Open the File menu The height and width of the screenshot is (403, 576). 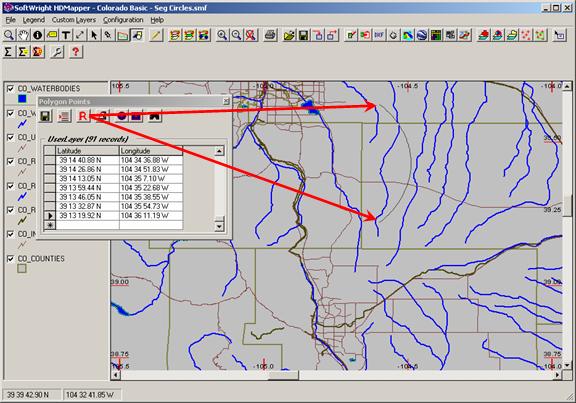coord(11,20)
